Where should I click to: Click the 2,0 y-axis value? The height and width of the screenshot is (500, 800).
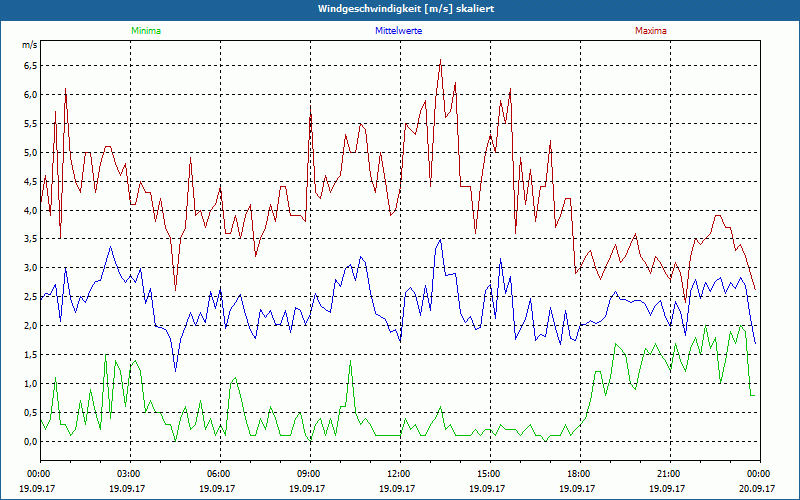(30, 326)
